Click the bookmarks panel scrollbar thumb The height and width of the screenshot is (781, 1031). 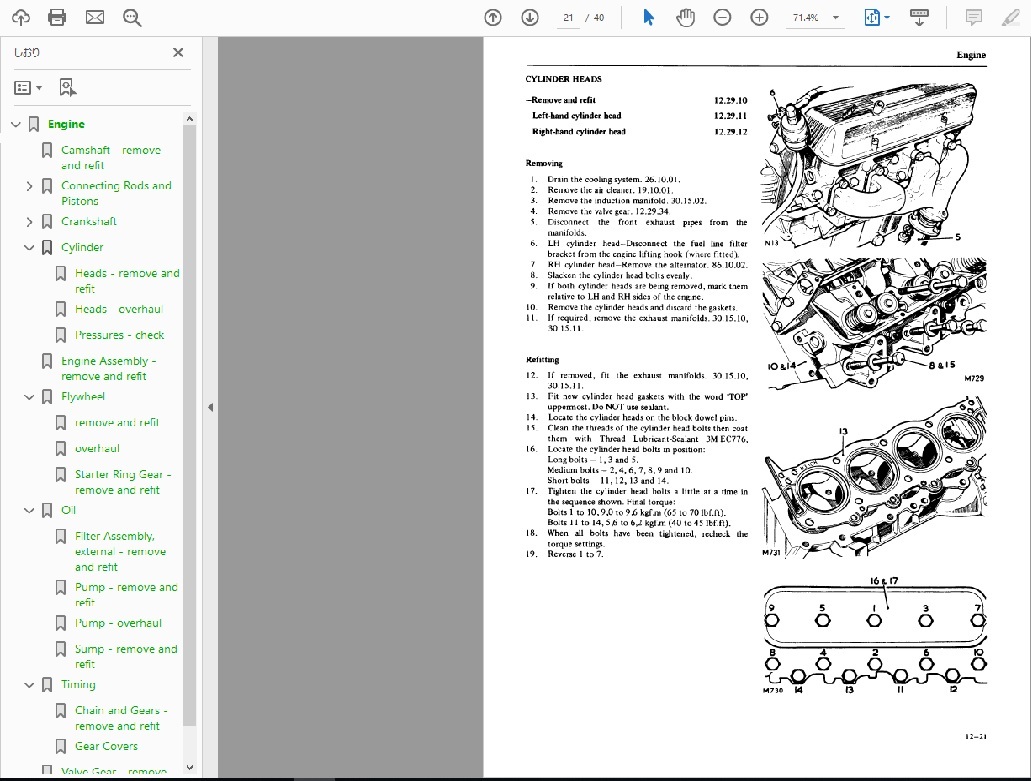click(189, 425)
